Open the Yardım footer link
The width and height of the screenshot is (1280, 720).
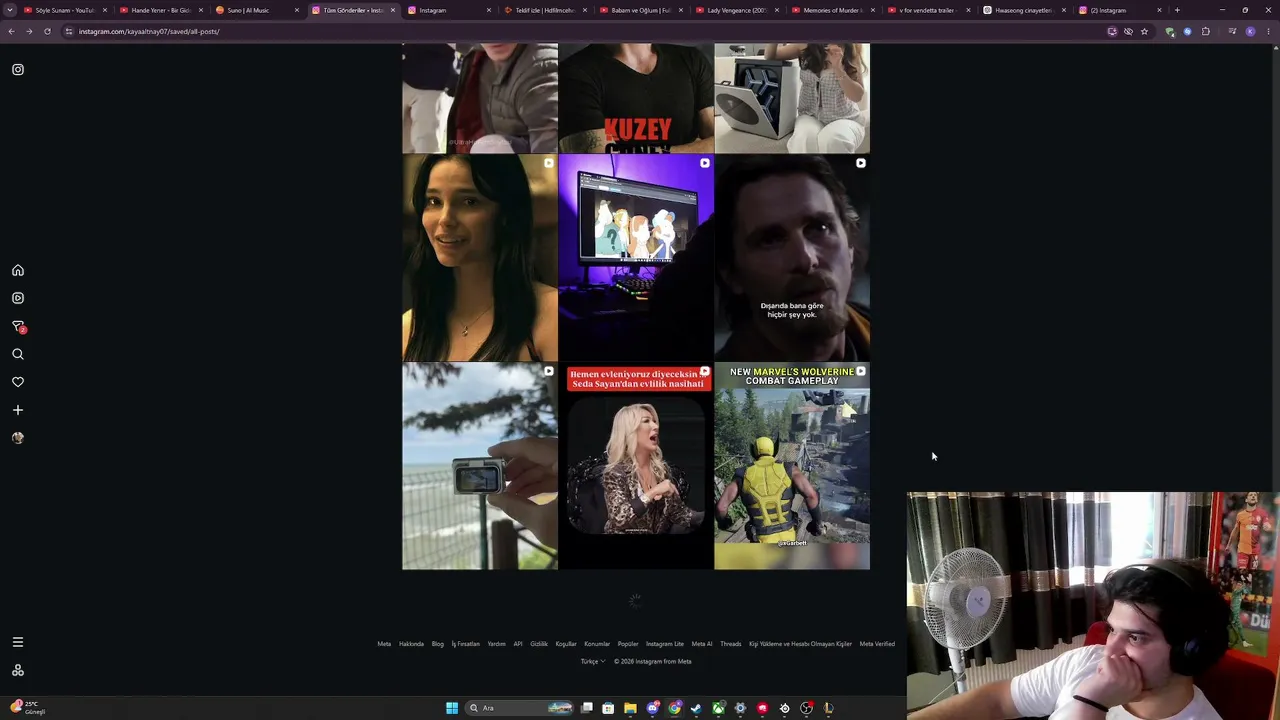[x=496, y=644]
